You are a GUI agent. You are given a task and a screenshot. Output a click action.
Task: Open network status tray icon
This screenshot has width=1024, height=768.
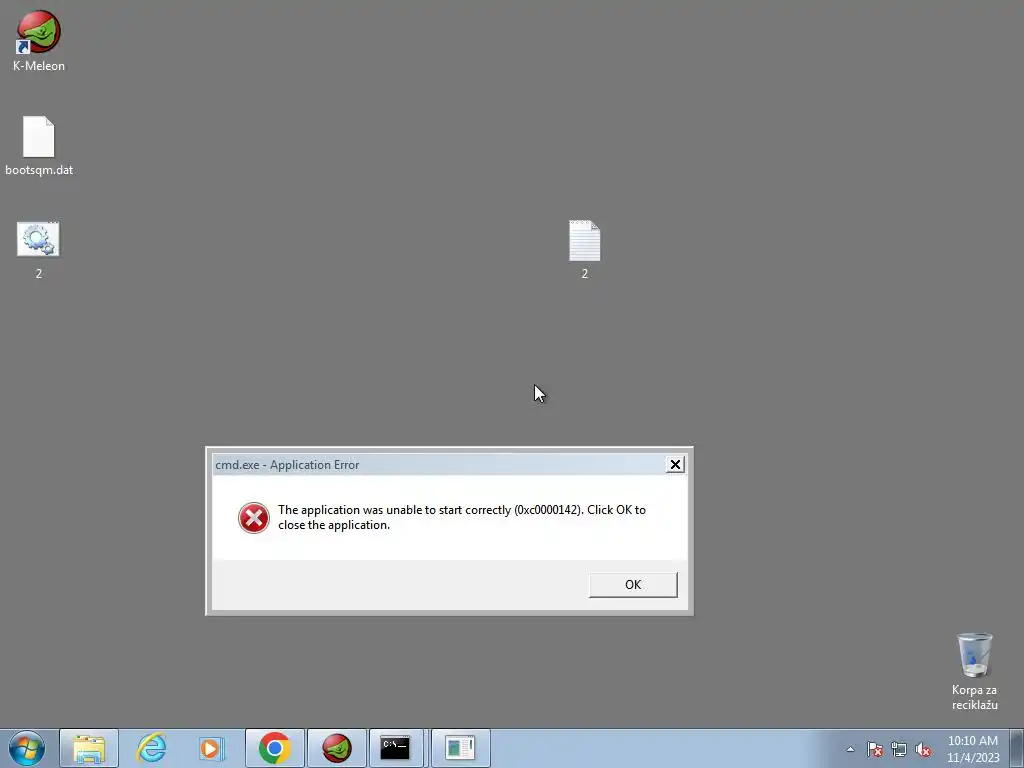pyautogui.click(x=899, y=749)
